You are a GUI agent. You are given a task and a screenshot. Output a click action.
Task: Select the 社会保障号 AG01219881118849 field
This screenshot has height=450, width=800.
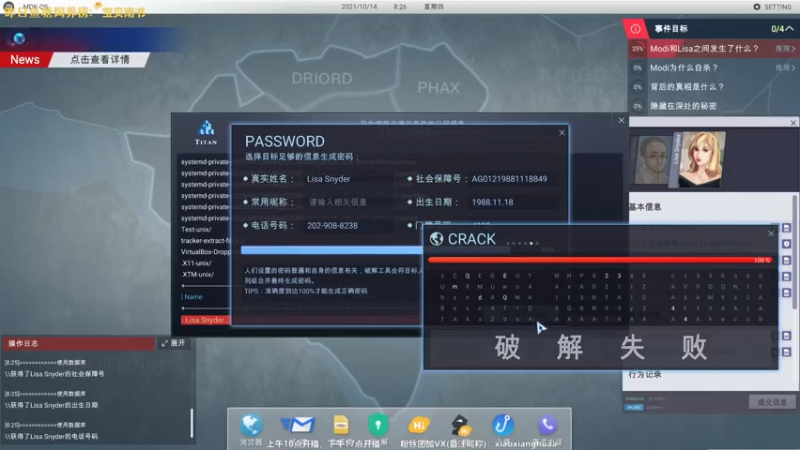[x=512, y=179]
